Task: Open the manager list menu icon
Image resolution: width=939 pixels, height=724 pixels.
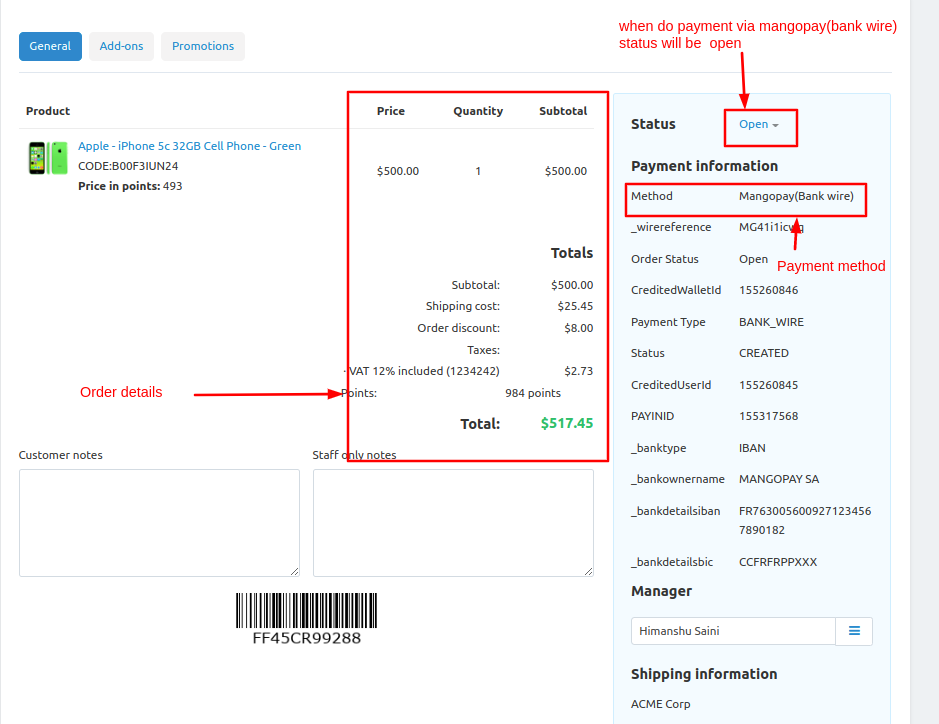Action: [x=855, y=631]
